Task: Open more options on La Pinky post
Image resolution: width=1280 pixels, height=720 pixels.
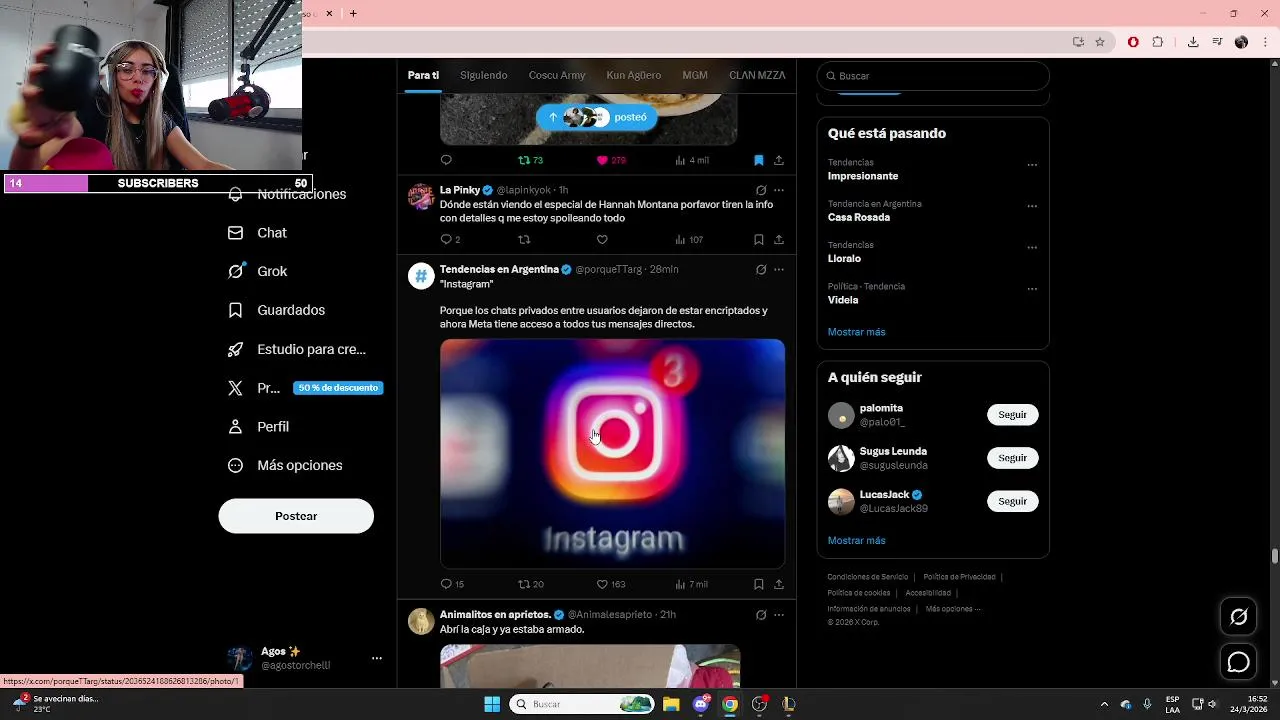Action: coord(779,190)
